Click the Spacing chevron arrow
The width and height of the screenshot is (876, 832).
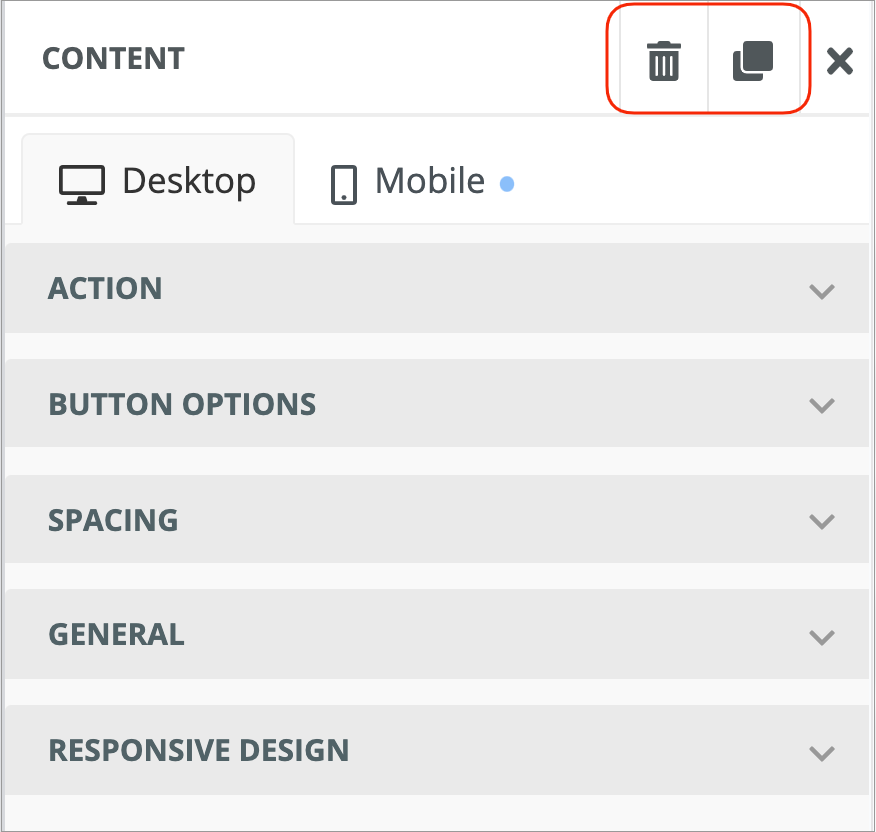click(822, 521)
